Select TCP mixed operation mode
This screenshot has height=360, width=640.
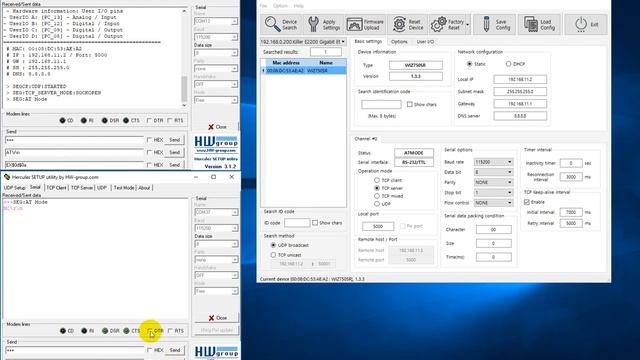(x=377, y=196)
